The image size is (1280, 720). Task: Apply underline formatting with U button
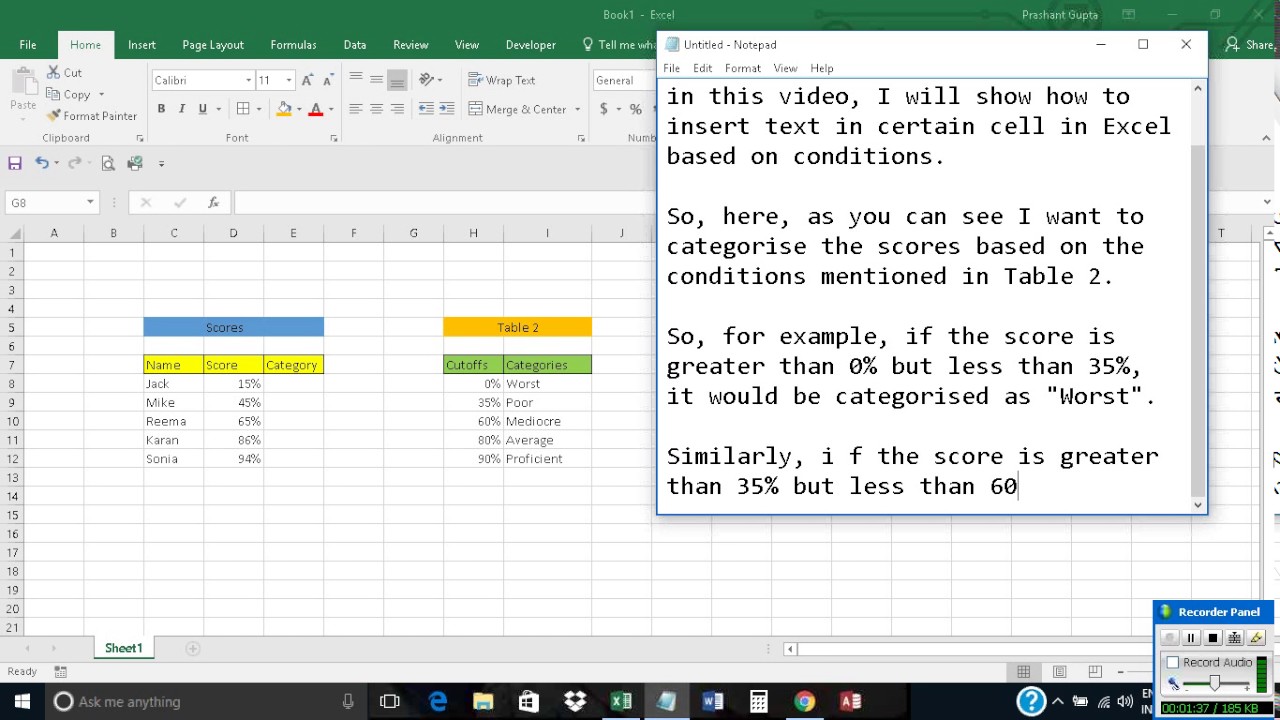[203, 109]
